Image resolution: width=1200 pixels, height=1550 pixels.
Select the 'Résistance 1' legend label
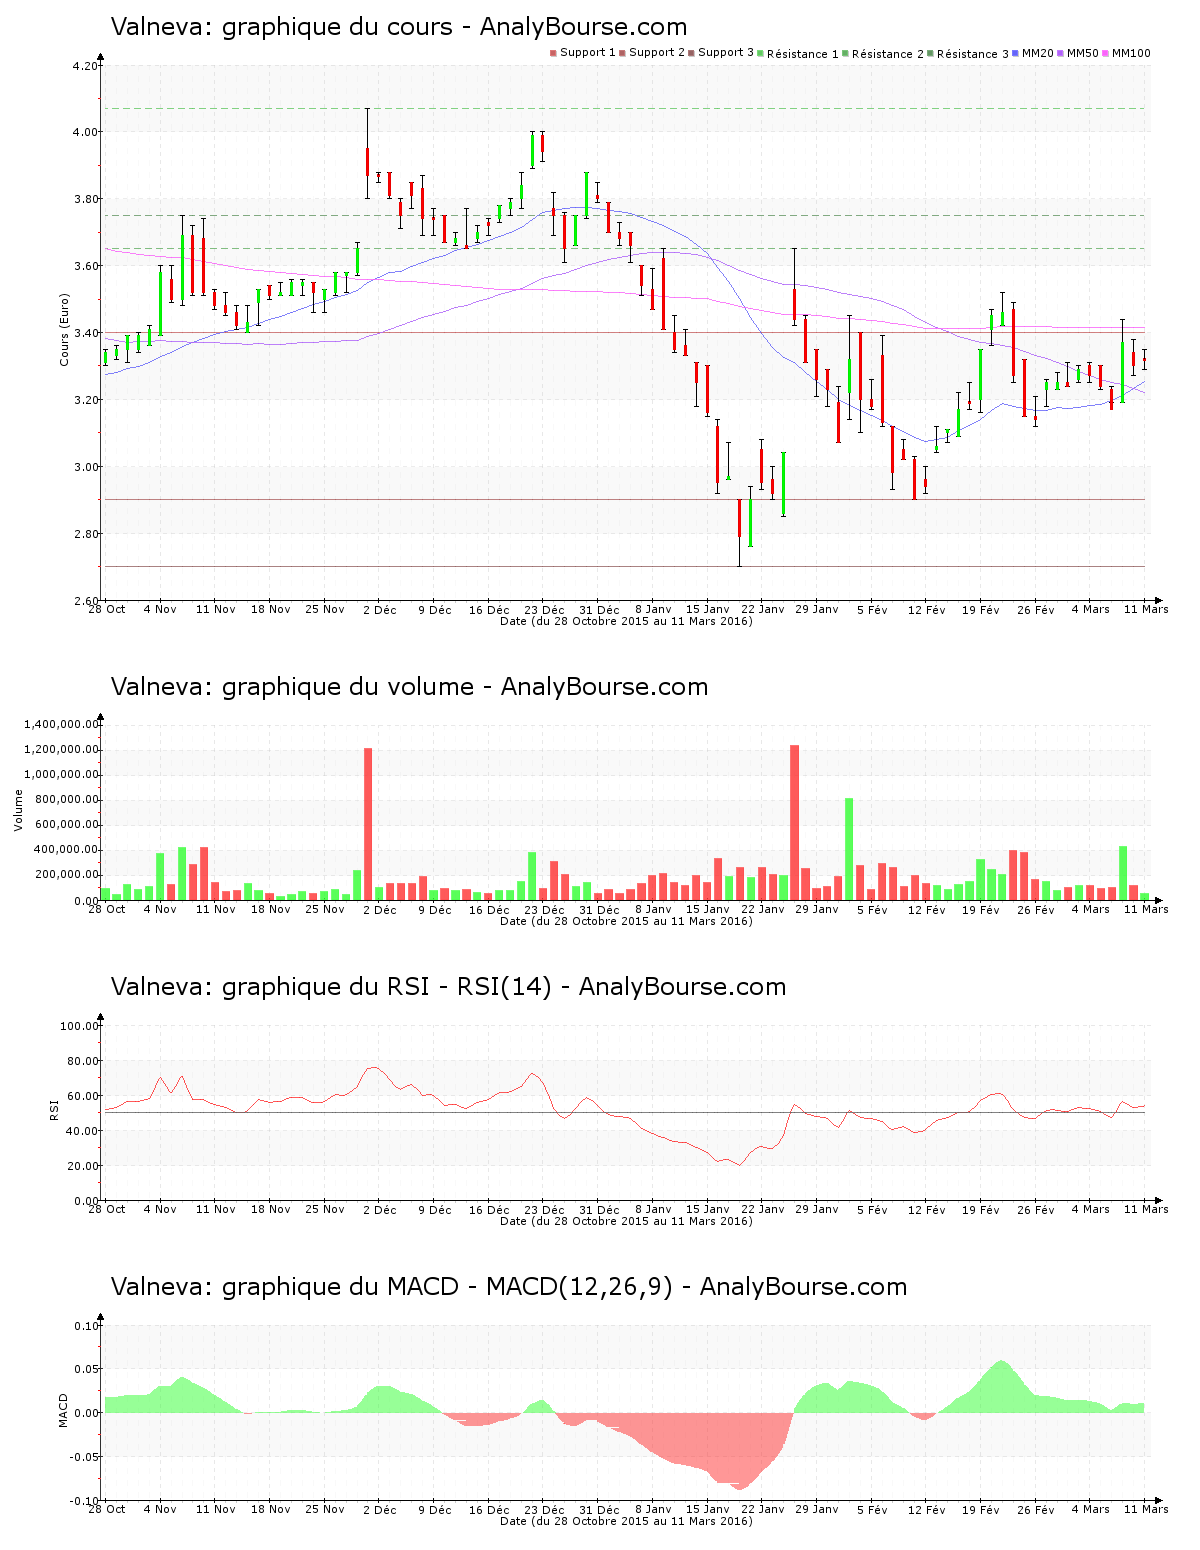[x=803, y=54]
